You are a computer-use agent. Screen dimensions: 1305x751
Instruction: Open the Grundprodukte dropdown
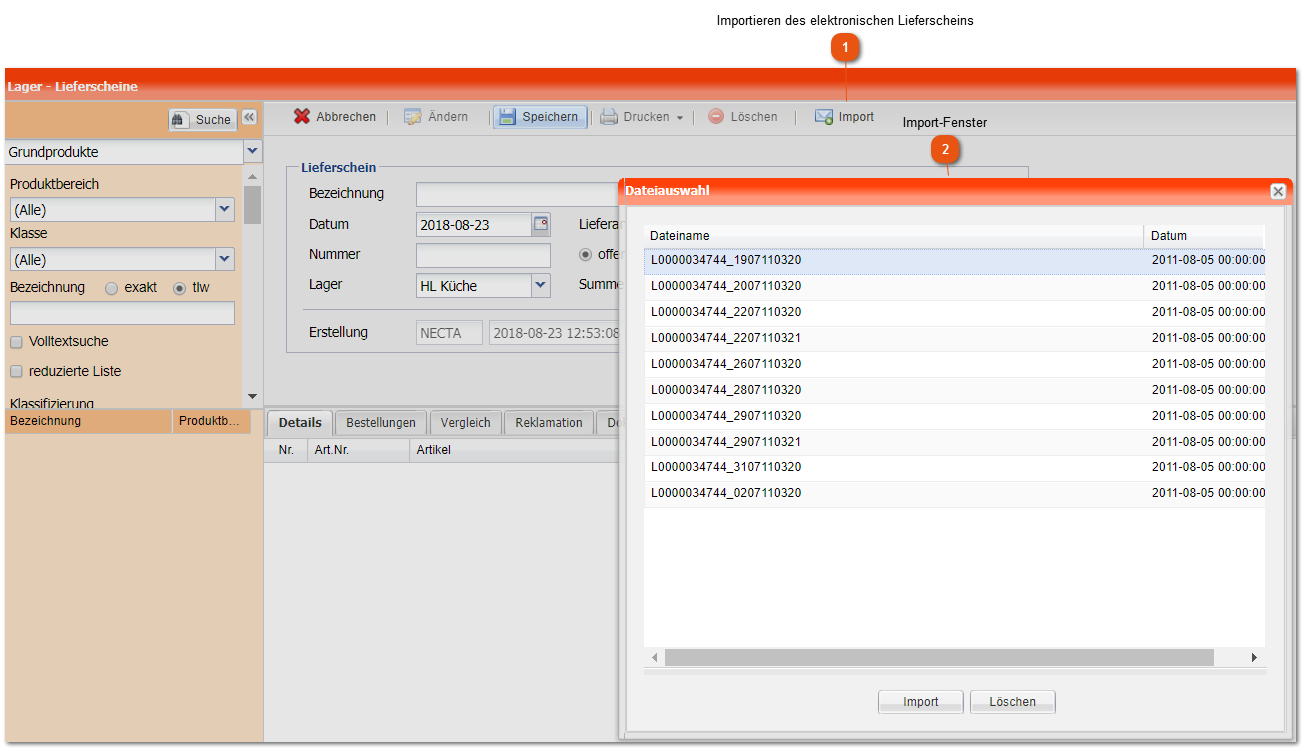(253, 152)
